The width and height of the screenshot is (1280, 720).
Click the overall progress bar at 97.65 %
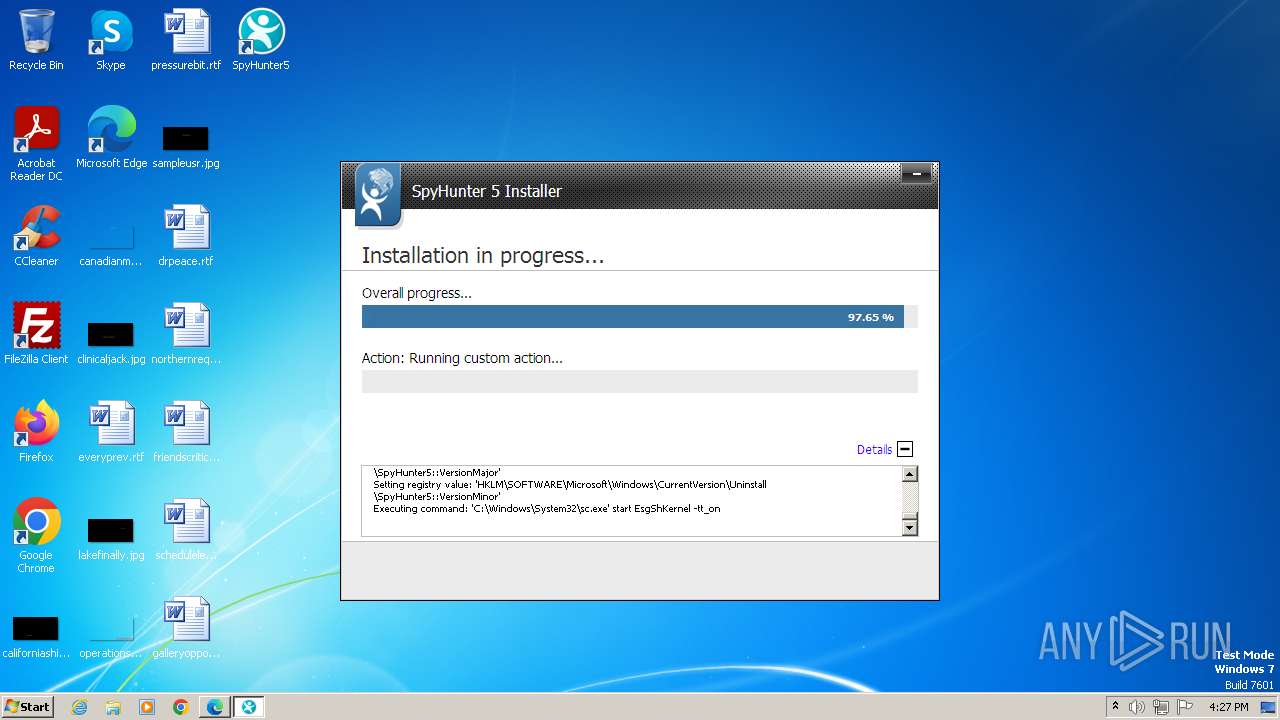[x=639, y=317]
